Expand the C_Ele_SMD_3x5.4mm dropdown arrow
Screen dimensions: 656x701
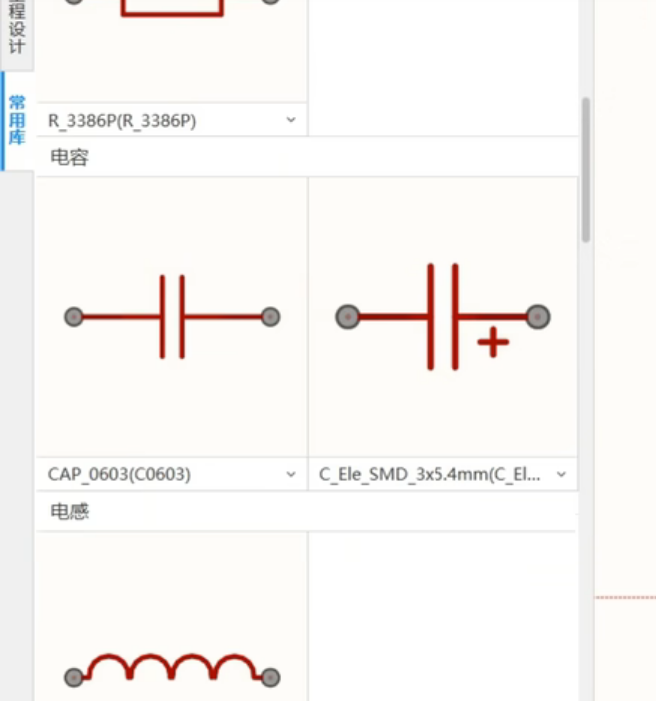(x=562, y=474)
